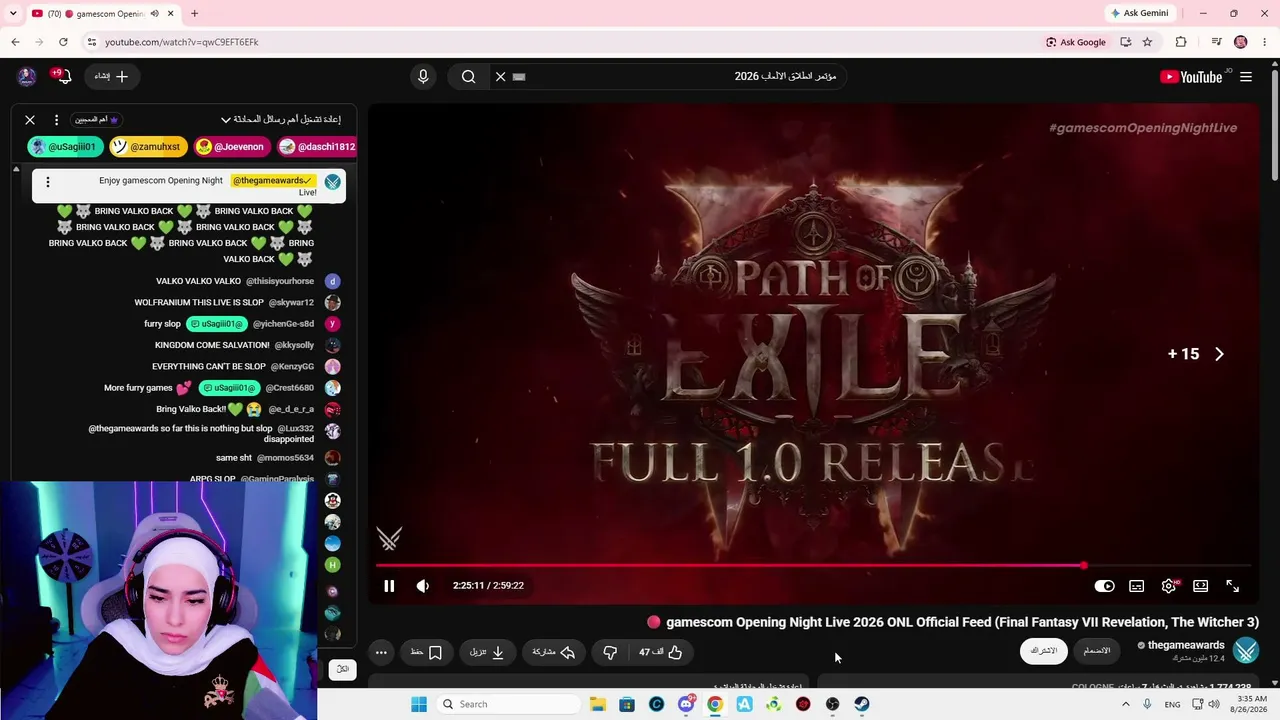
Task: Bookmark this page with the star
Action: point(1147,42)
